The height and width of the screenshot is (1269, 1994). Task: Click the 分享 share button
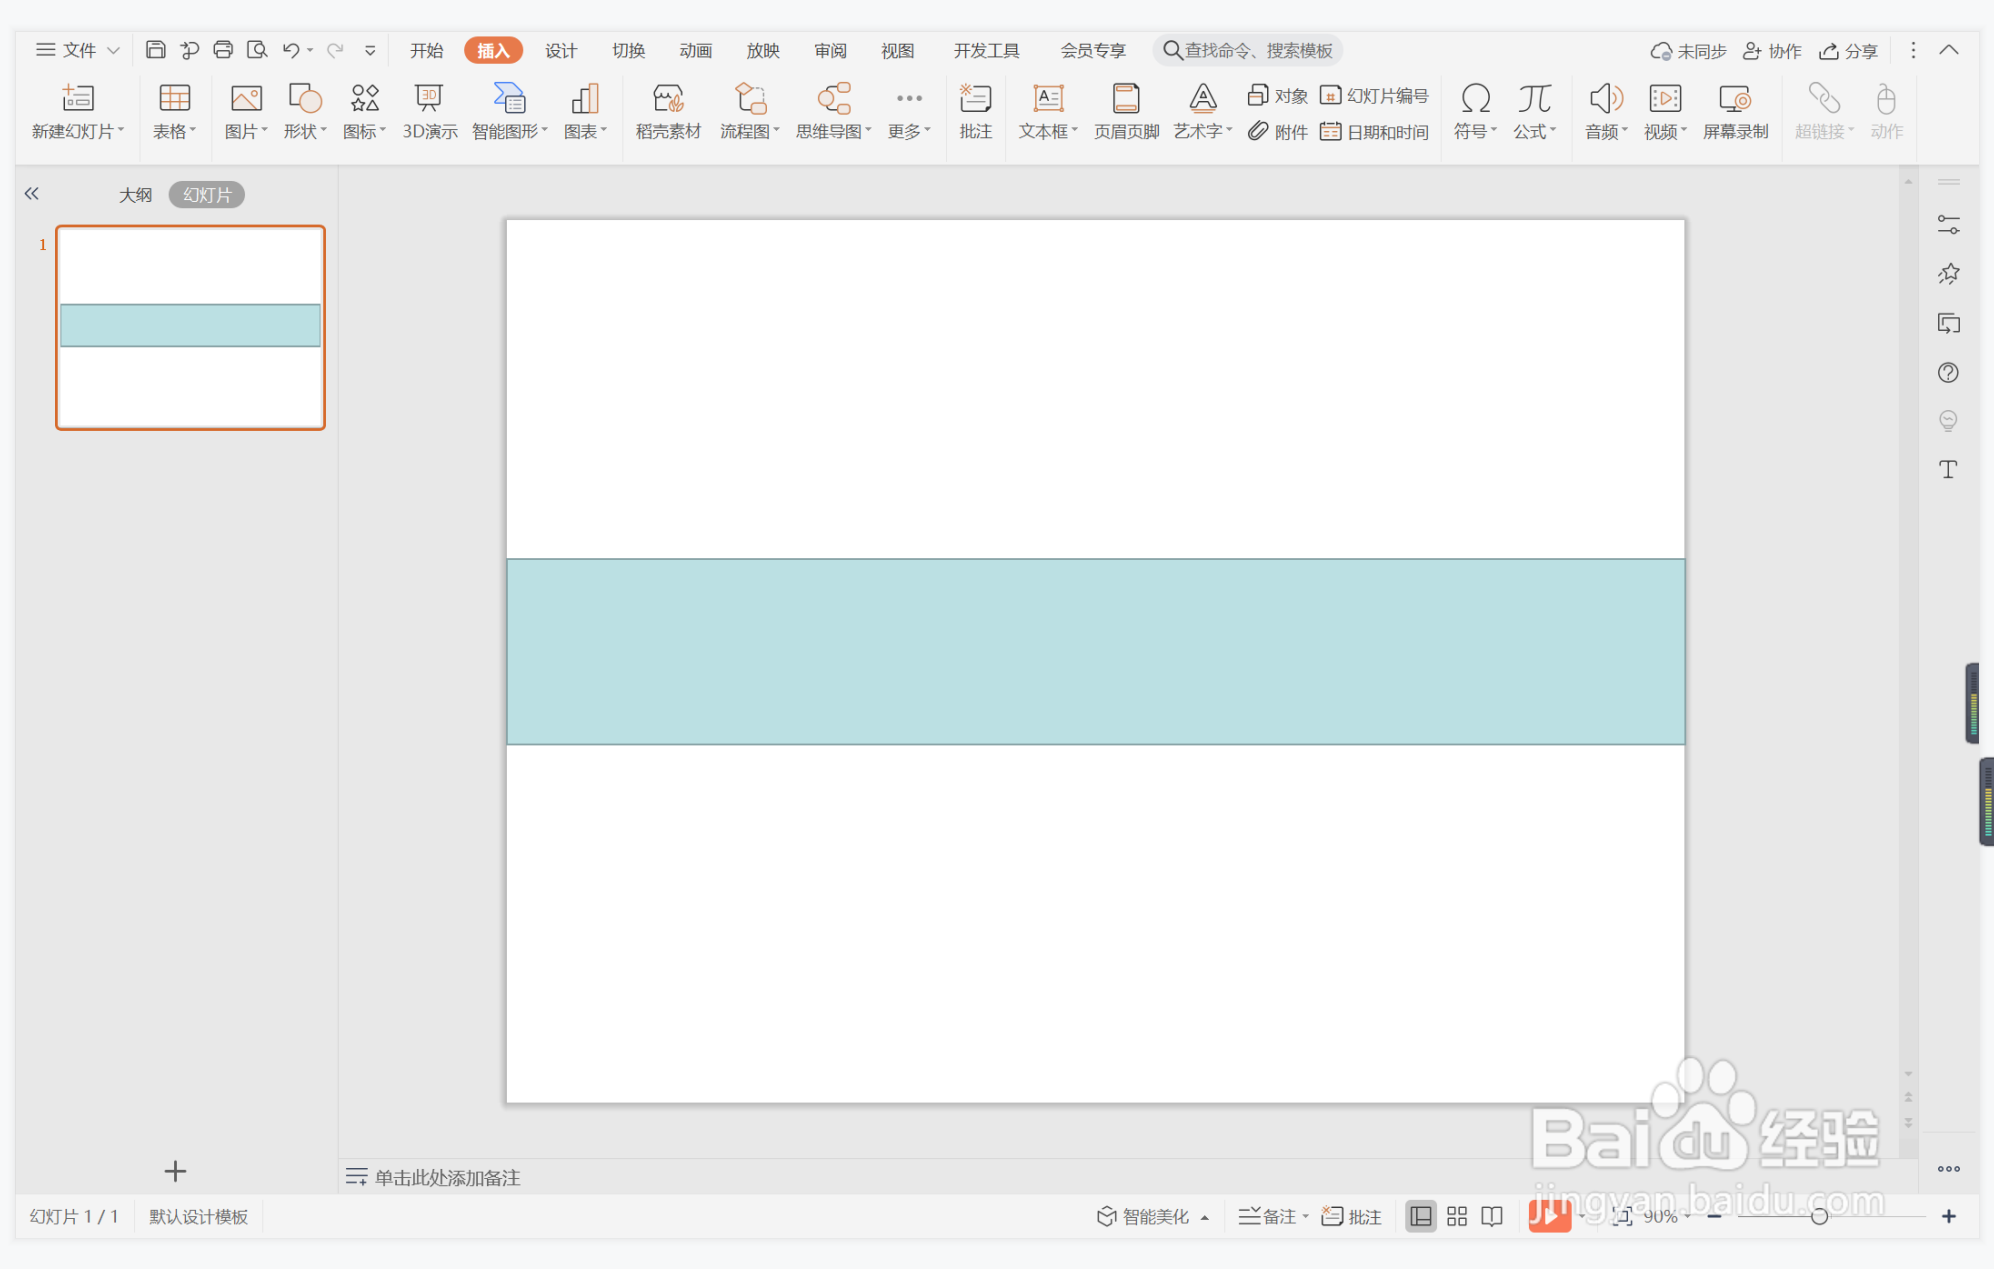tap(1848, 50)
